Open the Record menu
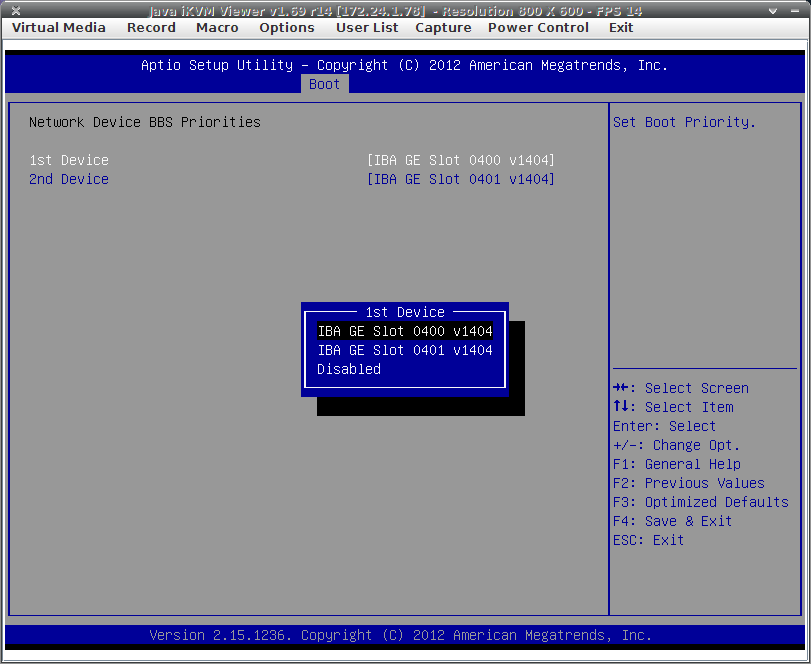 [151, 28]
